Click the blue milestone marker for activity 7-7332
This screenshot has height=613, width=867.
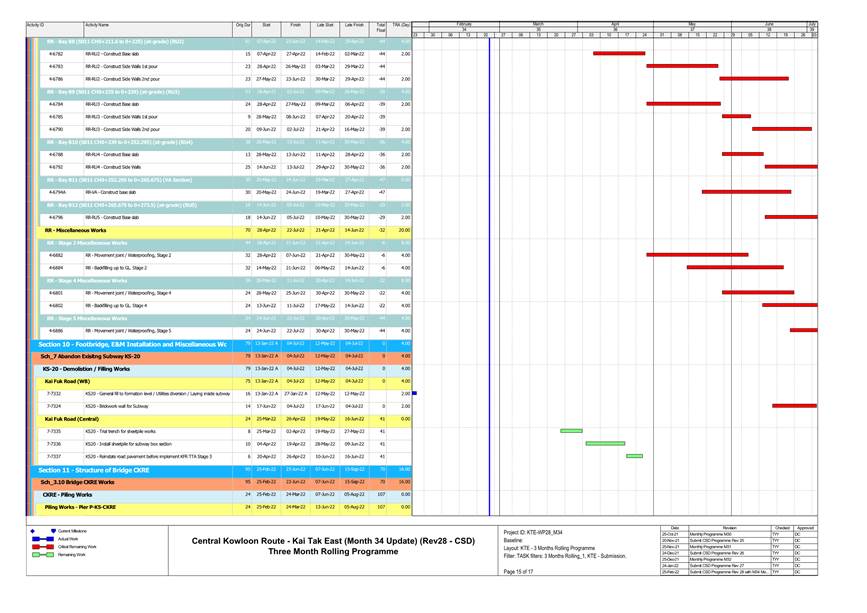pyautogui.click(x=414, y=393)
